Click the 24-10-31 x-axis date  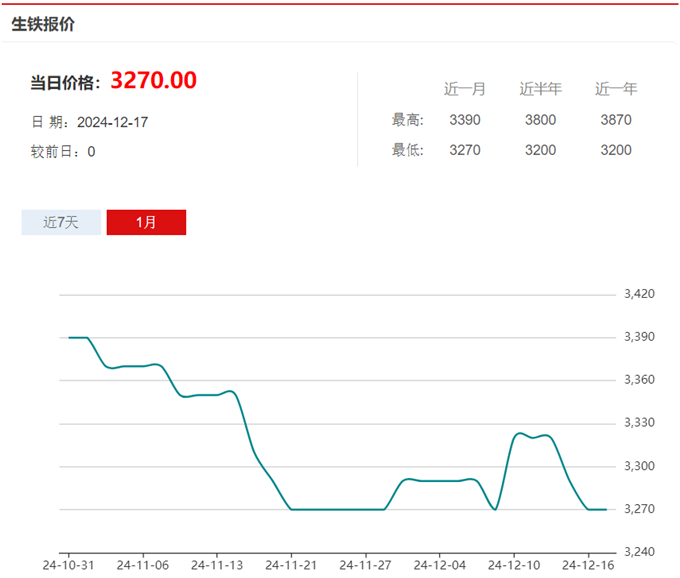(x=69, y=565)
